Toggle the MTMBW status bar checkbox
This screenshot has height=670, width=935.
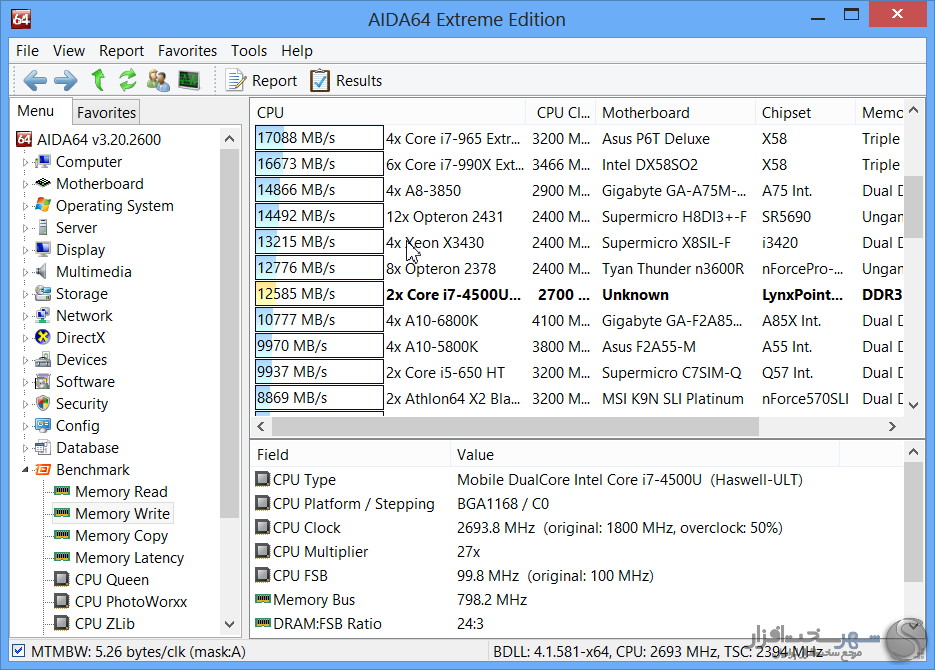pos(18,652)
